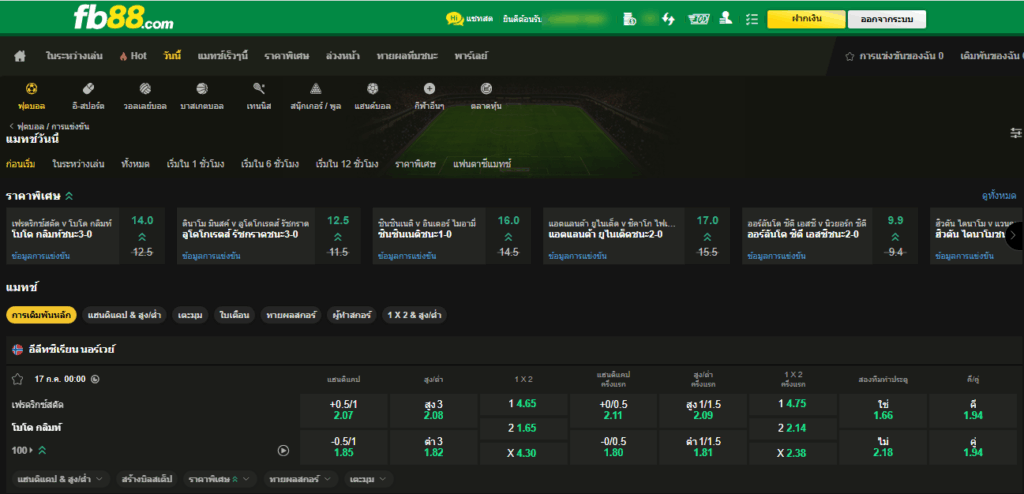
Task: Select the volleyball sport icon
Action: click(x=145, y=88)
